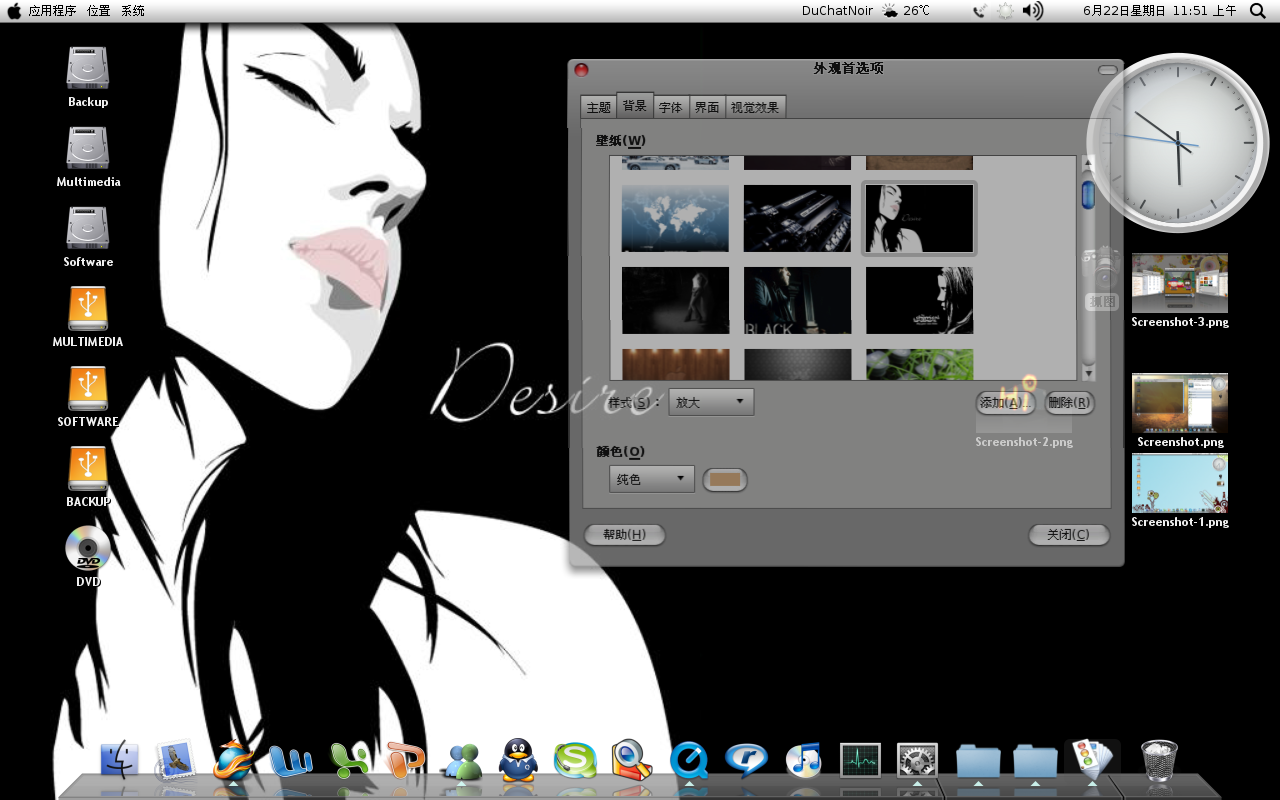This screenshot has height=800, width=1280.
Task: Open Finder from the dock
Action: [x=120, y=760]
